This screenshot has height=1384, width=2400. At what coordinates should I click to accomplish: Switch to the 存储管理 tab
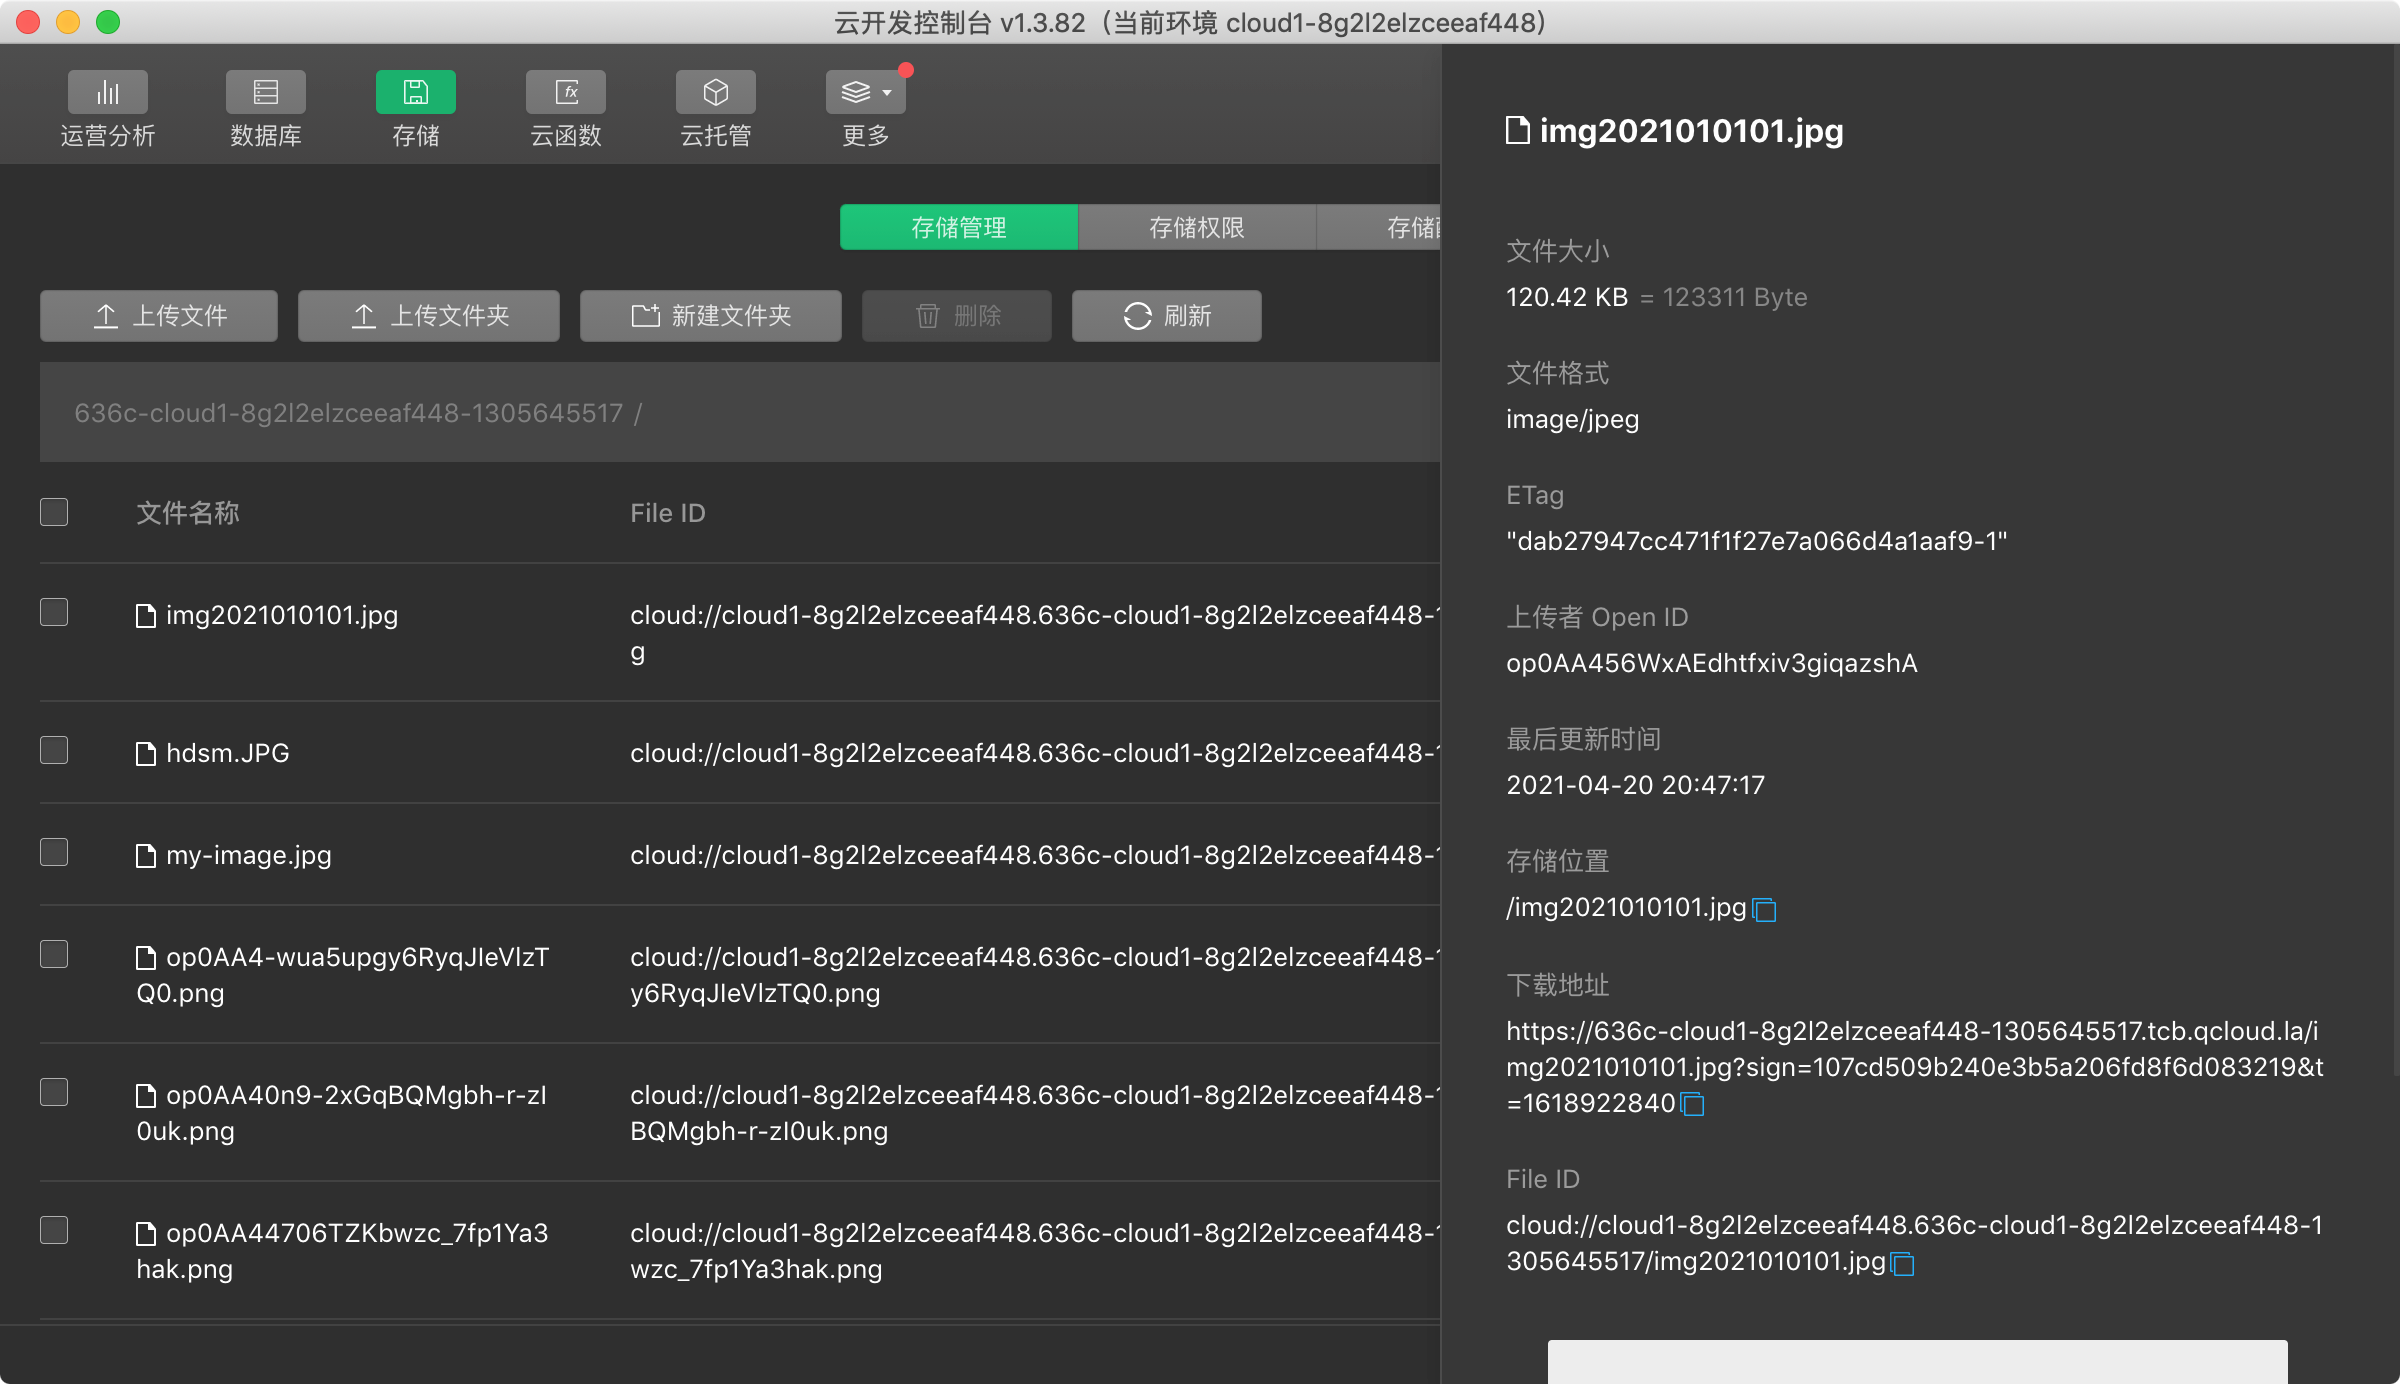[x=958, y=228]
